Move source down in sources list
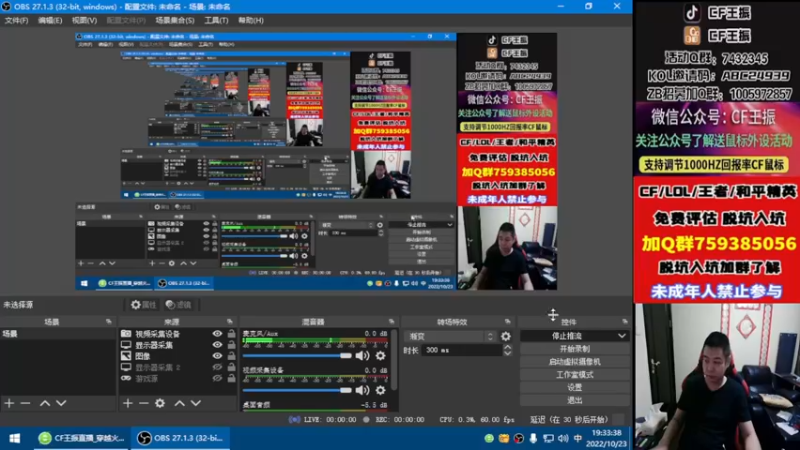The height and width of the screenshot is (450, 800). click(x=196, y=403)
